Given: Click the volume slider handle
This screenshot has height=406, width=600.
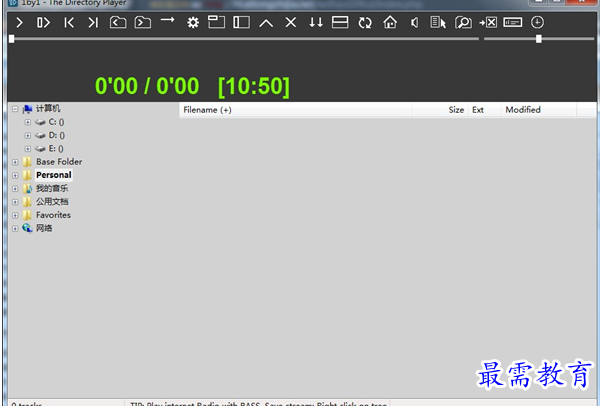Looking at the screenshot, I should [539, 39].
